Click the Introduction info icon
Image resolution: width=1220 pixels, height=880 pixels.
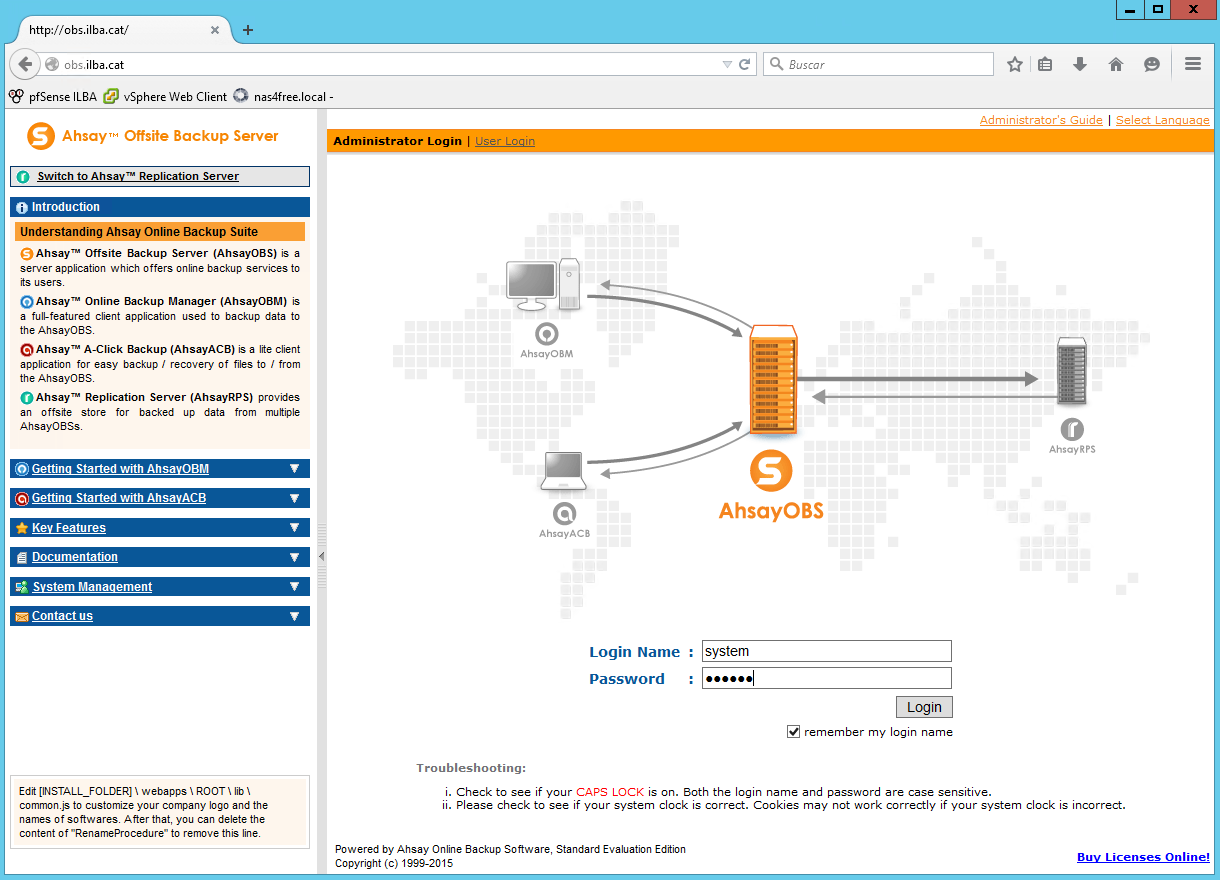click(22, 208)
